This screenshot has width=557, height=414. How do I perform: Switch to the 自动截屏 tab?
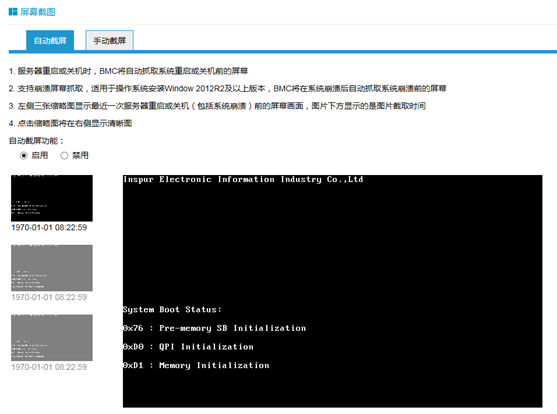50,41
